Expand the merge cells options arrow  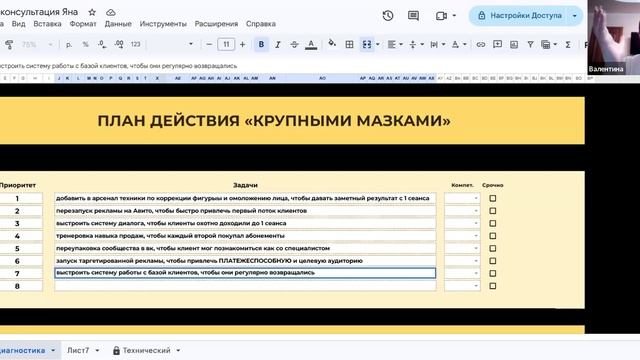pos(378,44)
